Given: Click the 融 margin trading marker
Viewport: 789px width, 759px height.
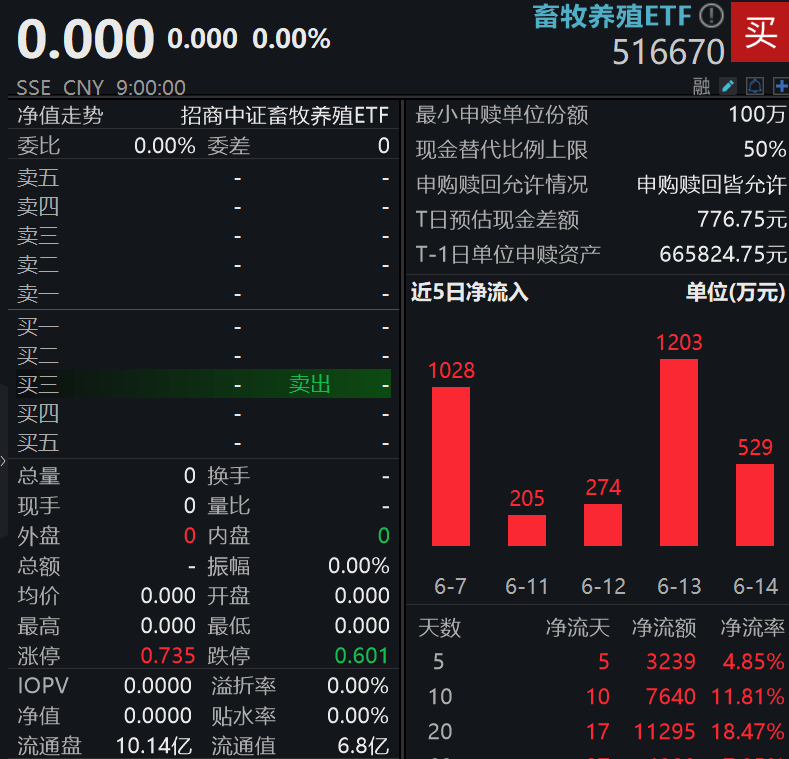Looking at the screenshot, I should [x=702, y=87].
